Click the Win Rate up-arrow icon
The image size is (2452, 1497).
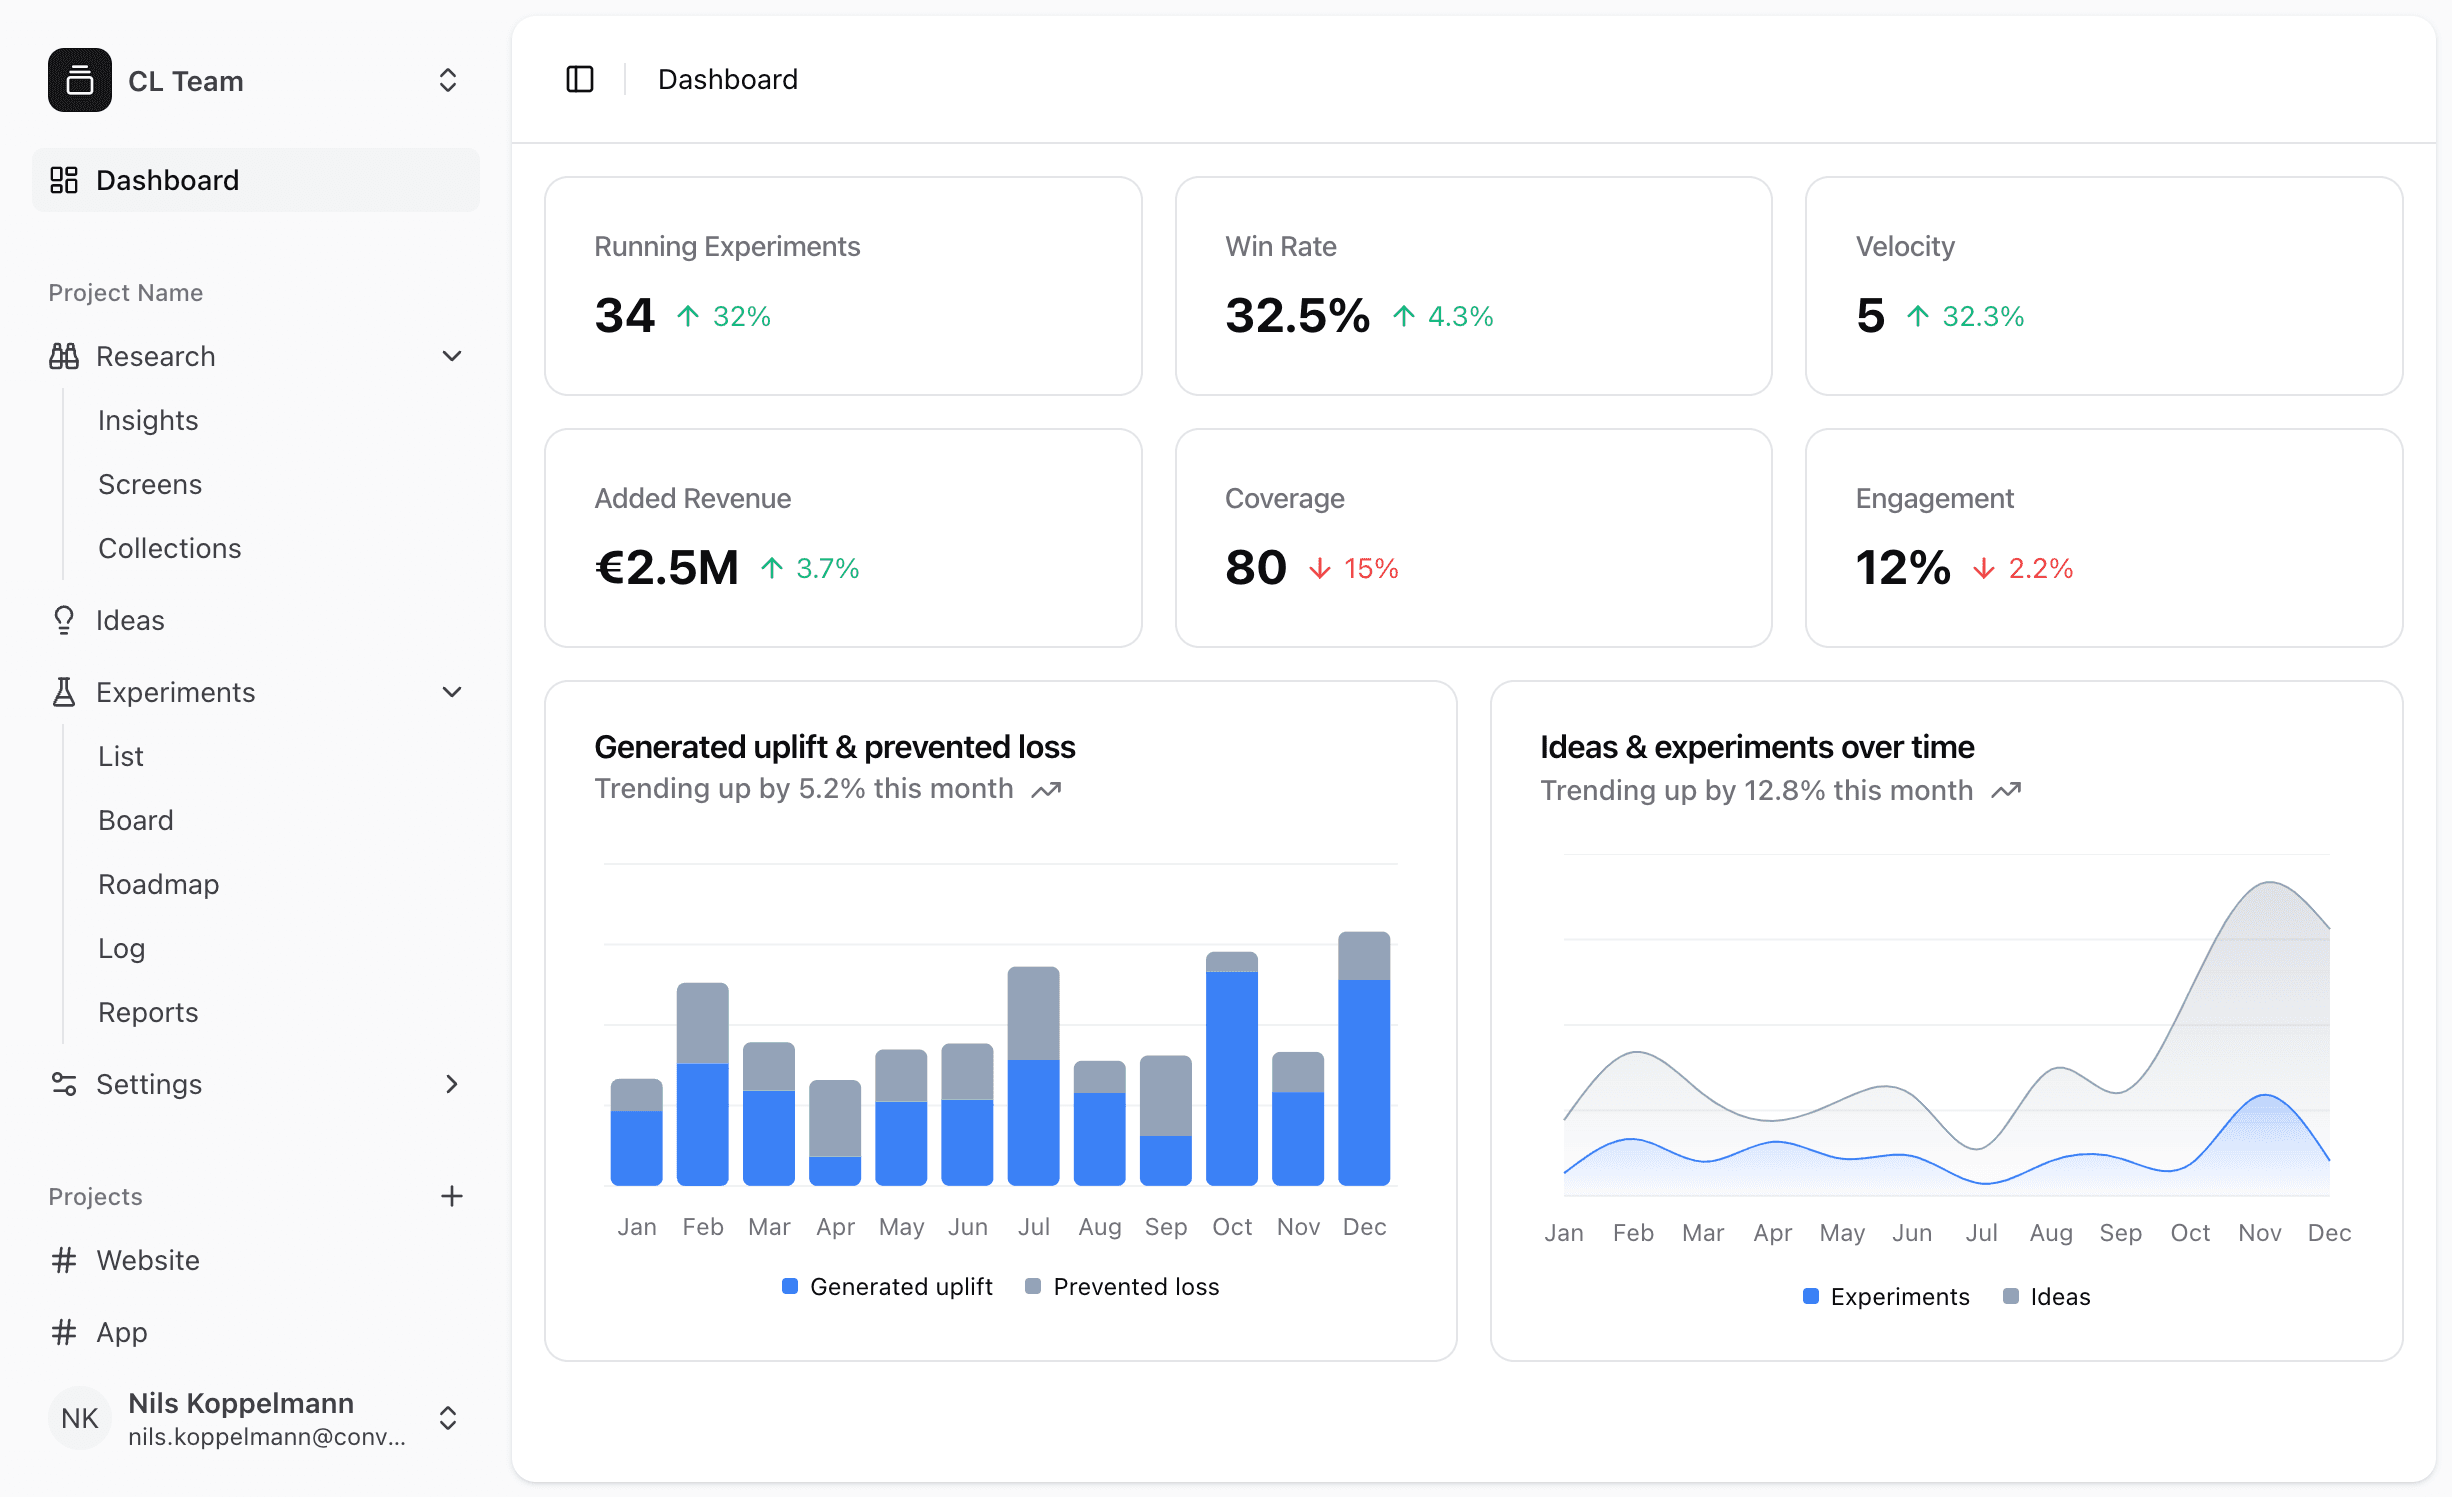point(1404,316)
